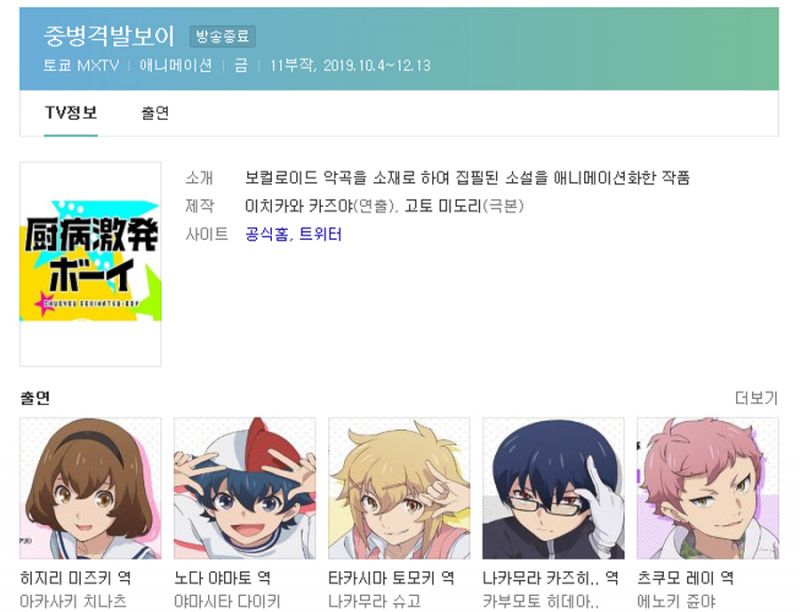Select the 히지리 미즈키 character thumbnail
Image resolution: width=800 pixels, height=612 pixels.
tap(90, 488)
